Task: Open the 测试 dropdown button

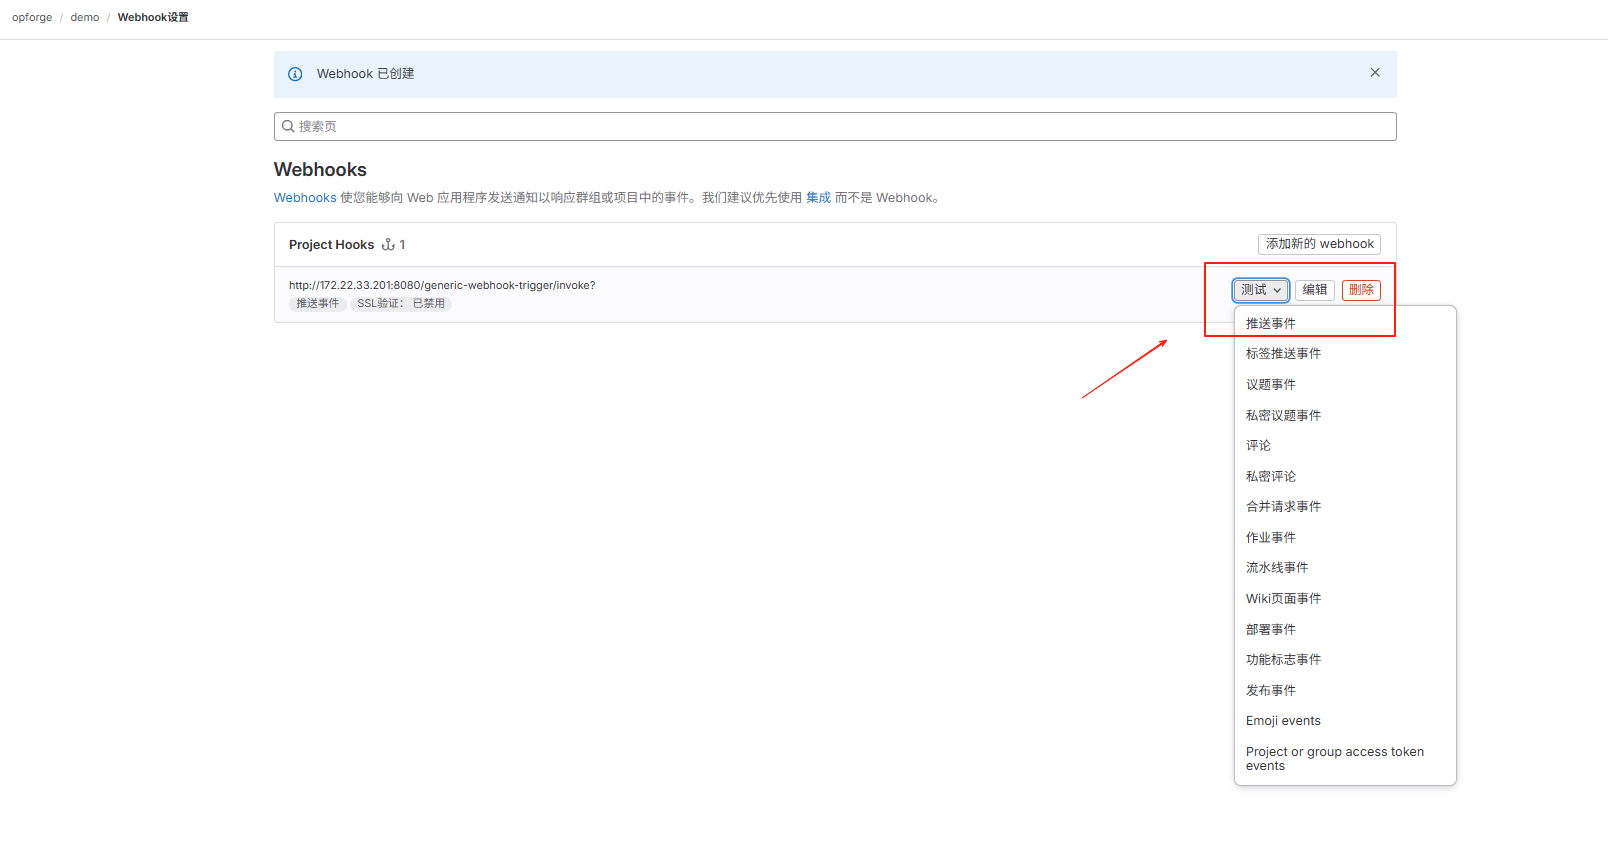Action: point(1260,290)
